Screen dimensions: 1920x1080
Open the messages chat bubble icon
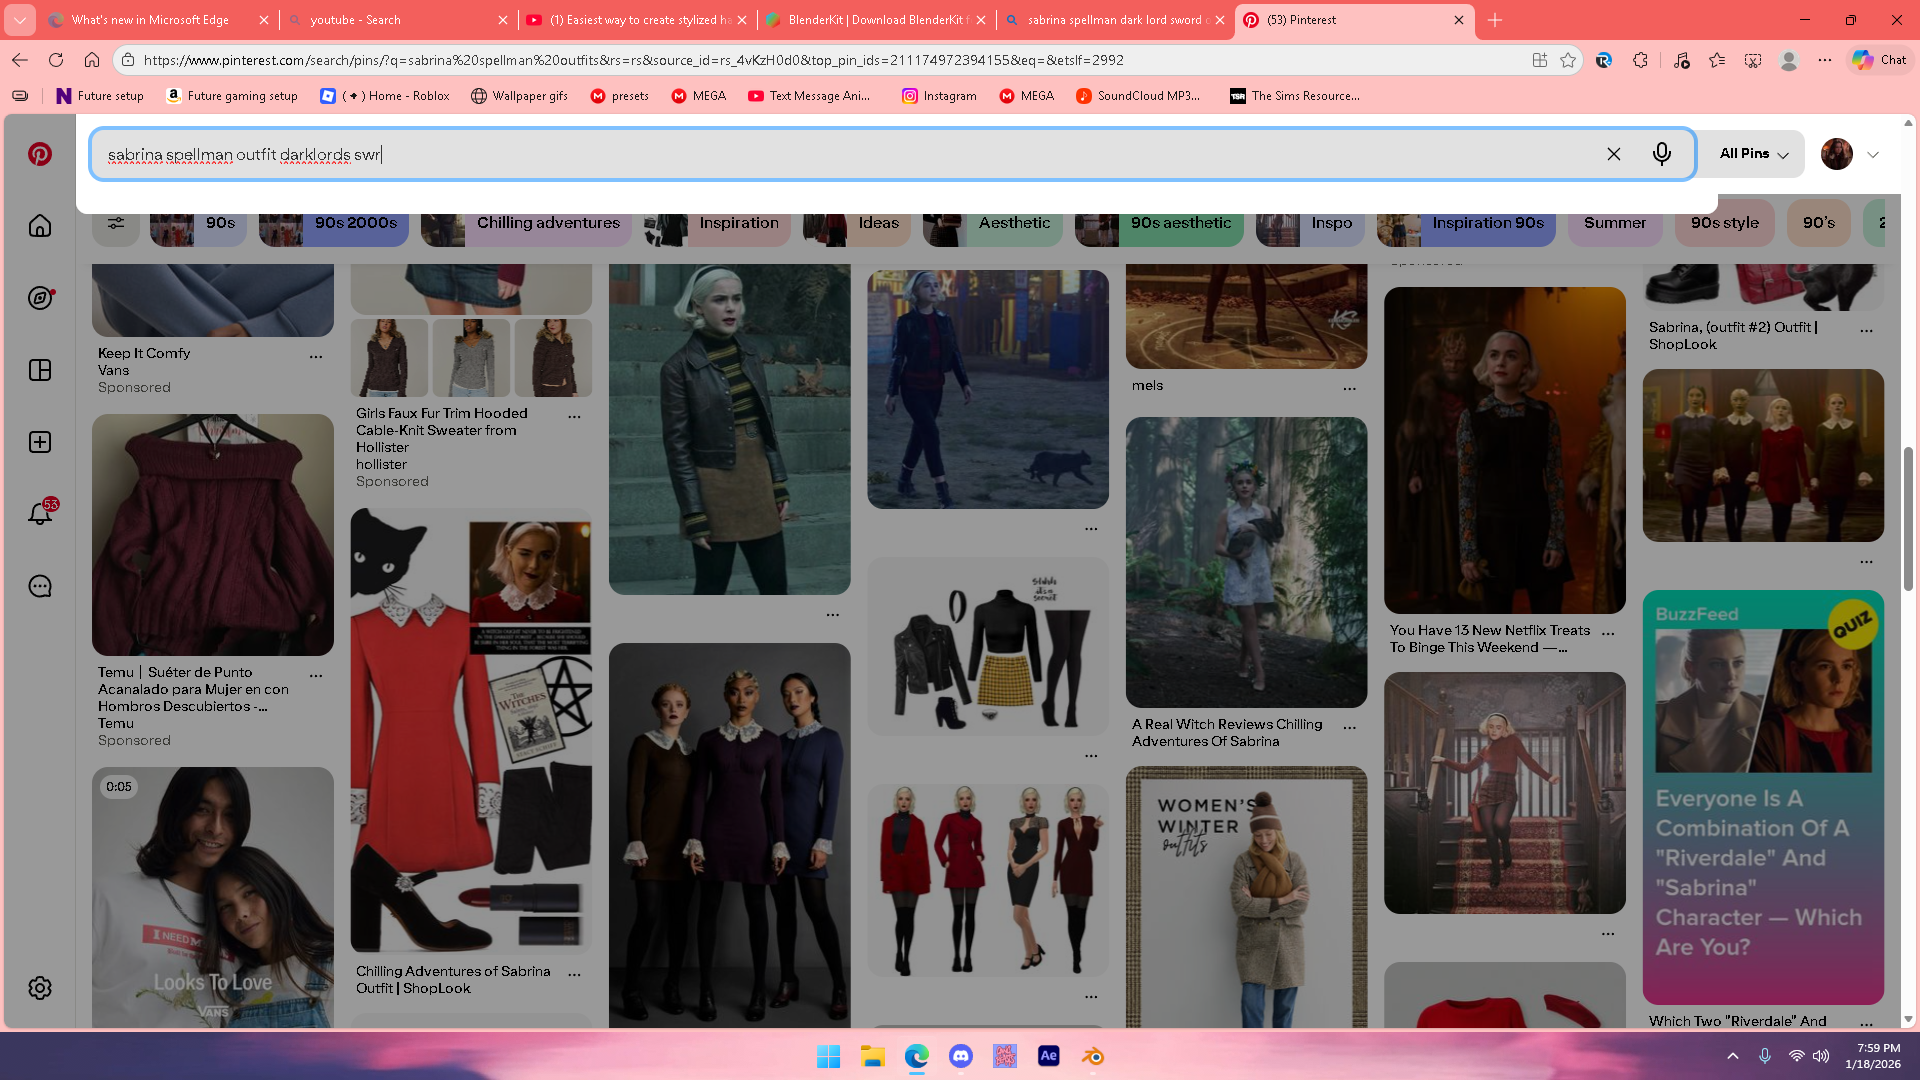40,586
